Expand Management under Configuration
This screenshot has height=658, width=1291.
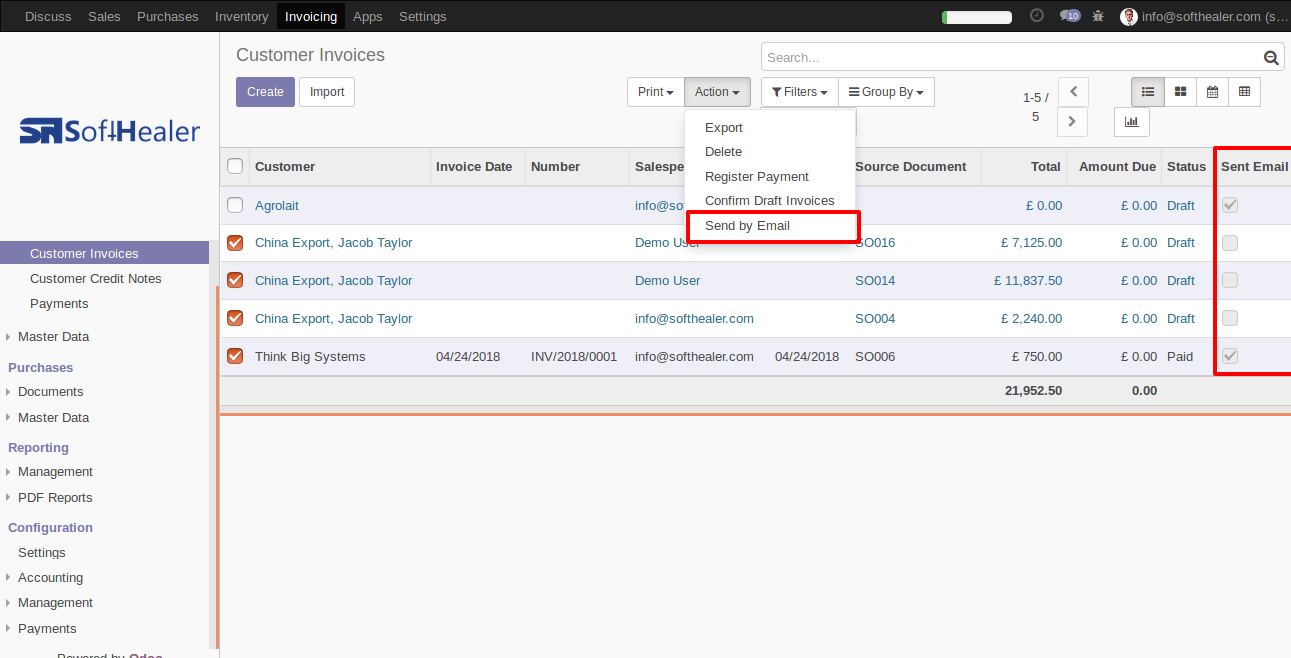[55, 603]
